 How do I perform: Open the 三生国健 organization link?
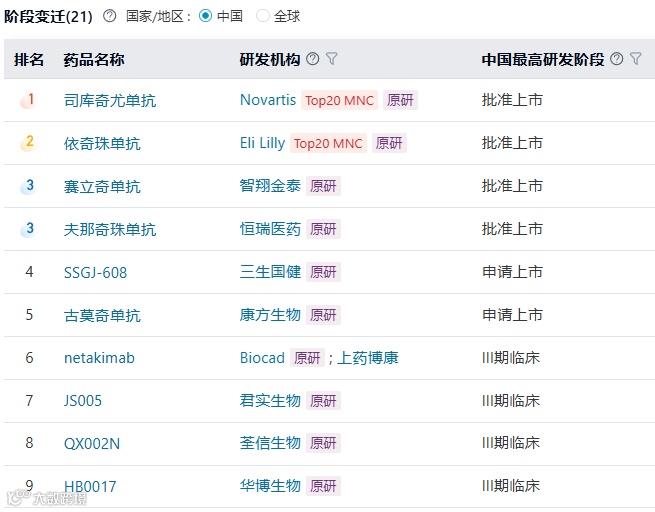tap(270, 272)
